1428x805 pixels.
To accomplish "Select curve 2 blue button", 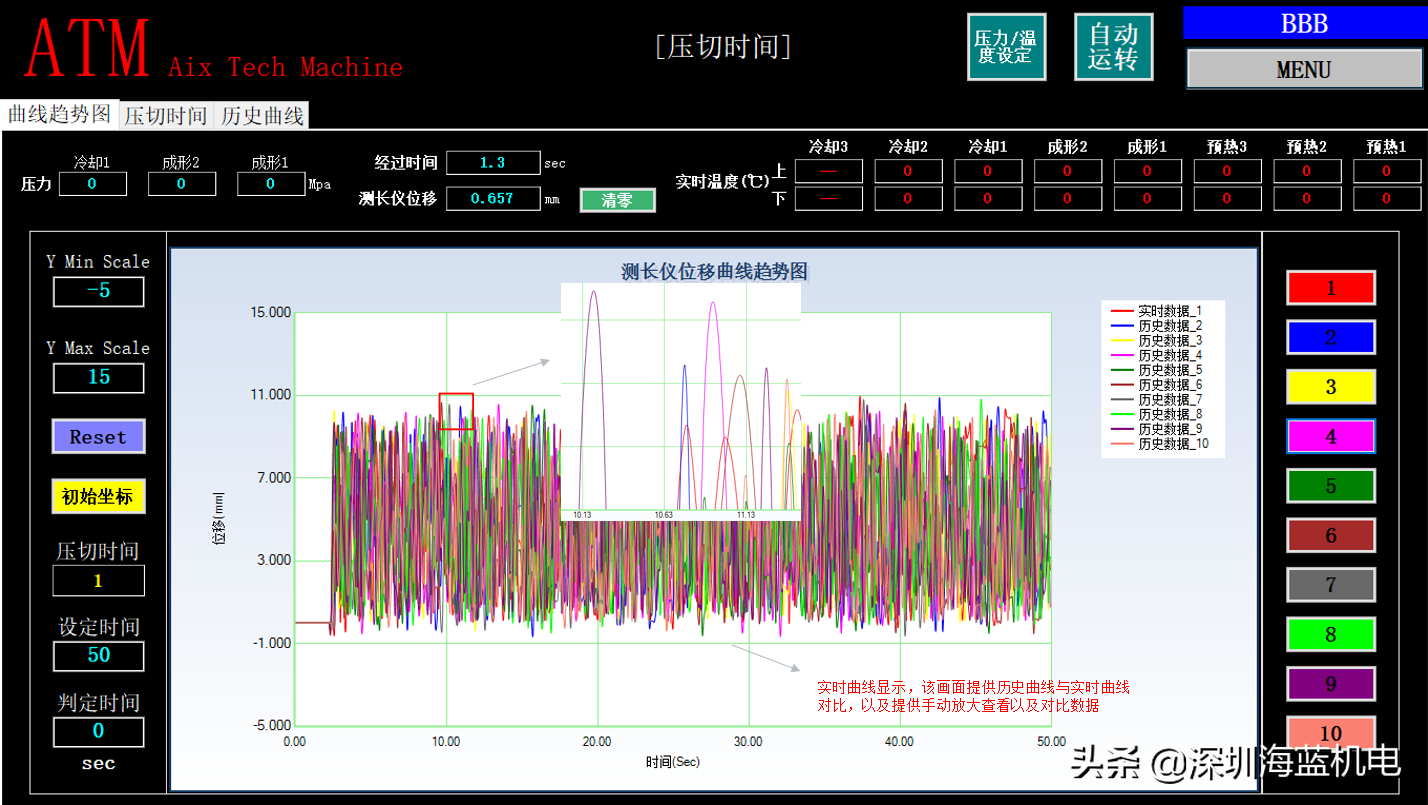I will point(1330,337).
